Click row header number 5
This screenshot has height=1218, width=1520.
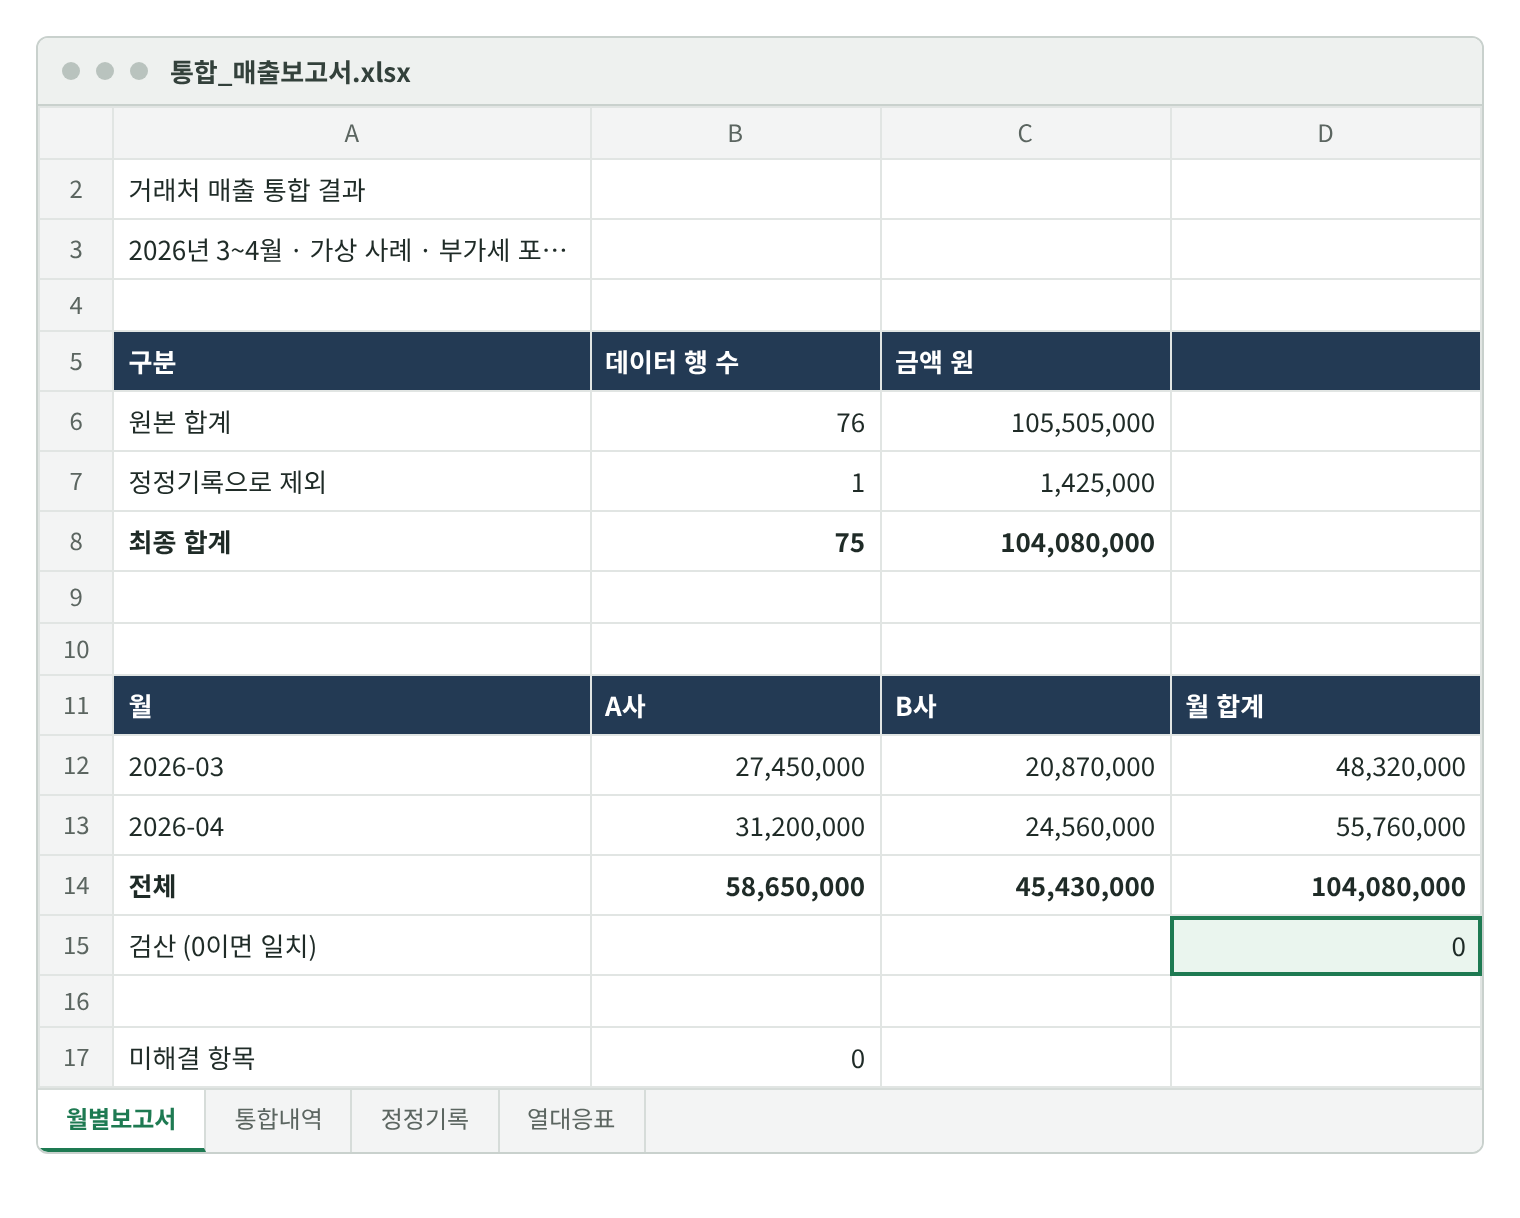click(76, 362)
